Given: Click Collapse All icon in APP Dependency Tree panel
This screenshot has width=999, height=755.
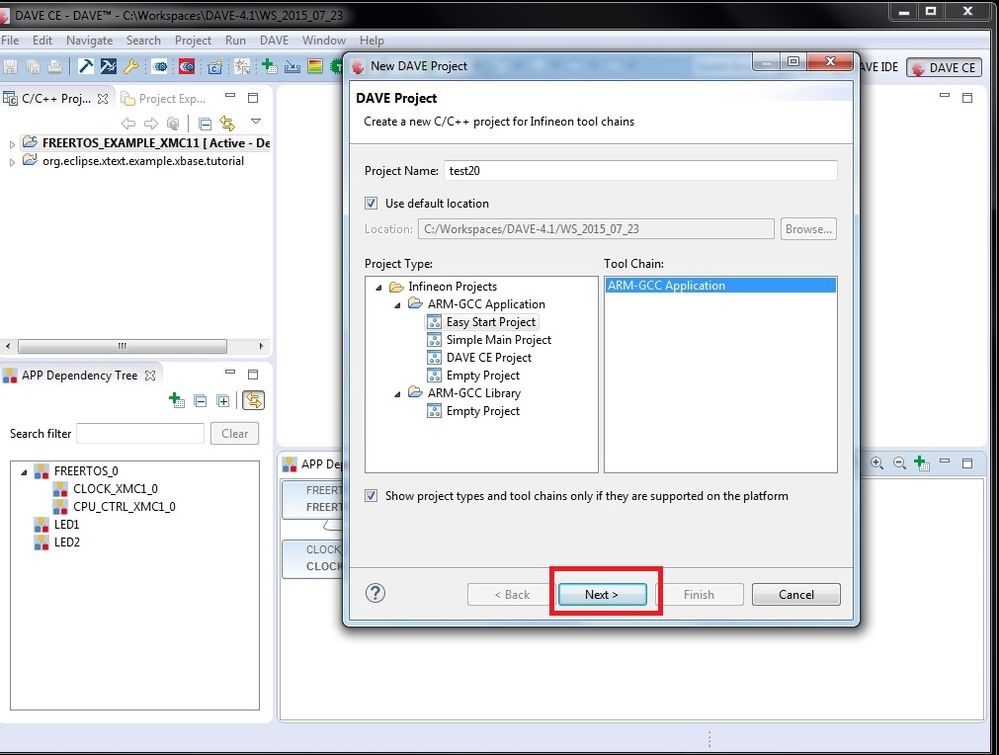Looking at the screenshot, I should point(200,401).
